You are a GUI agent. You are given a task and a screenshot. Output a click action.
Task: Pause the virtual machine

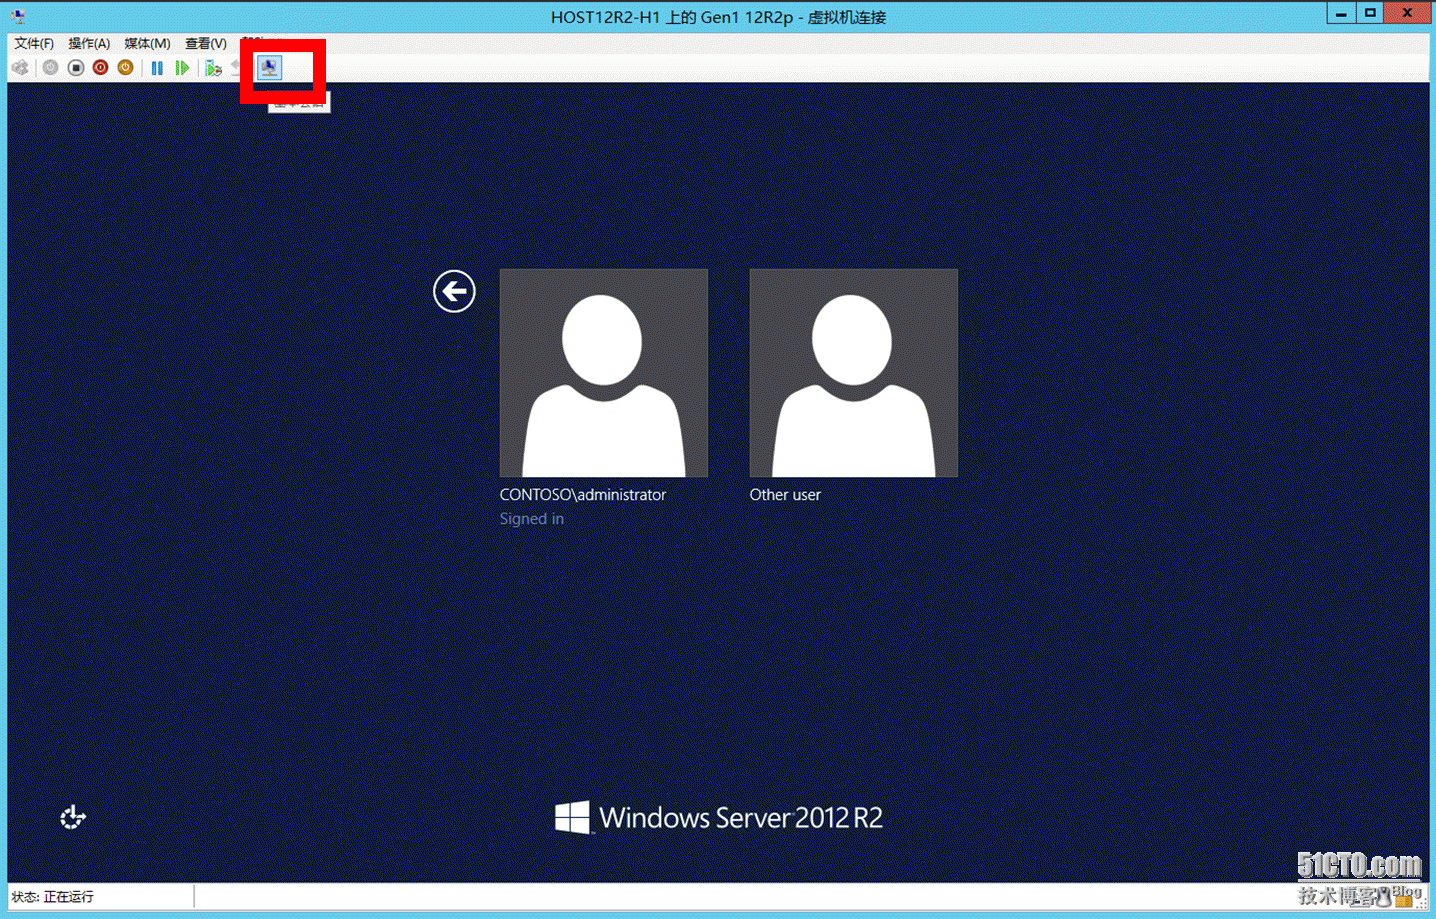point(157,68)
